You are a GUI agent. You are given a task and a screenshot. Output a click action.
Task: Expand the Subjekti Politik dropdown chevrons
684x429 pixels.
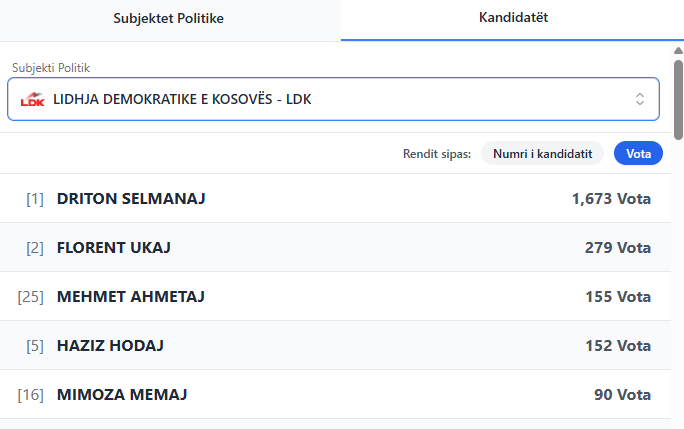point(640,99)
